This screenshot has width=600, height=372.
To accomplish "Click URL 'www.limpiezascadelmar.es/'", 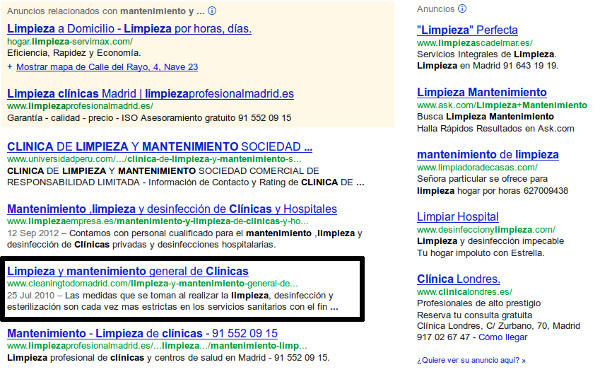I will (474, 43).
